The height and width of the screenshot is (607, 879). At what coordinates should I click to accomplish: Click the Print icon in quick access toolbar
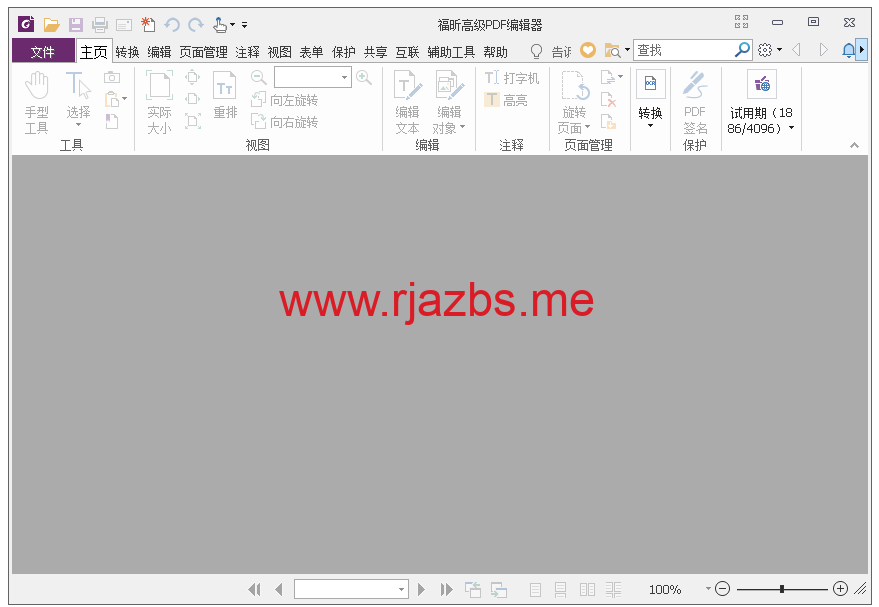tap(100, 25)
